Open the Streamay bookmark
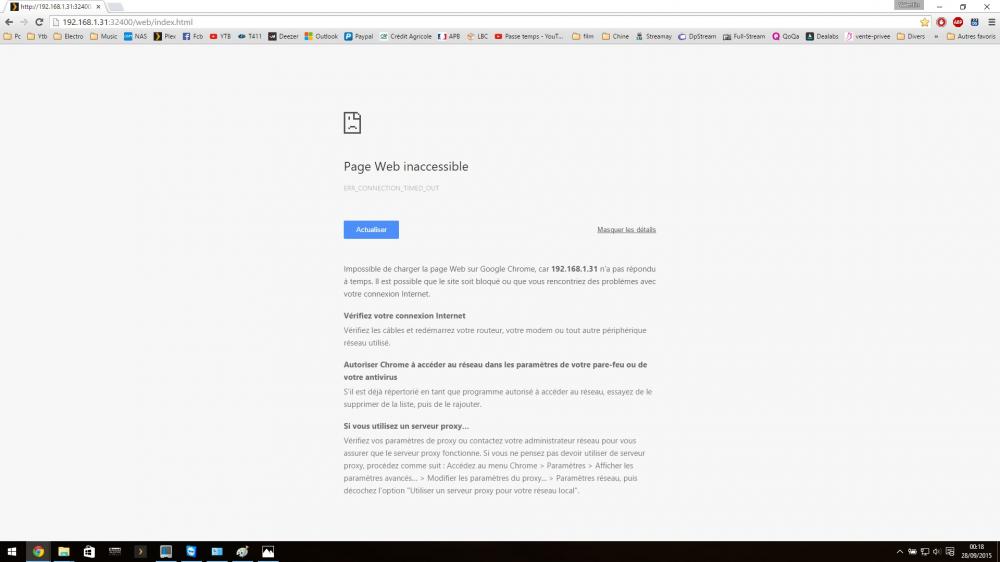The height and width of the screenshot is (562, 1000). click(x=654, y=36)
